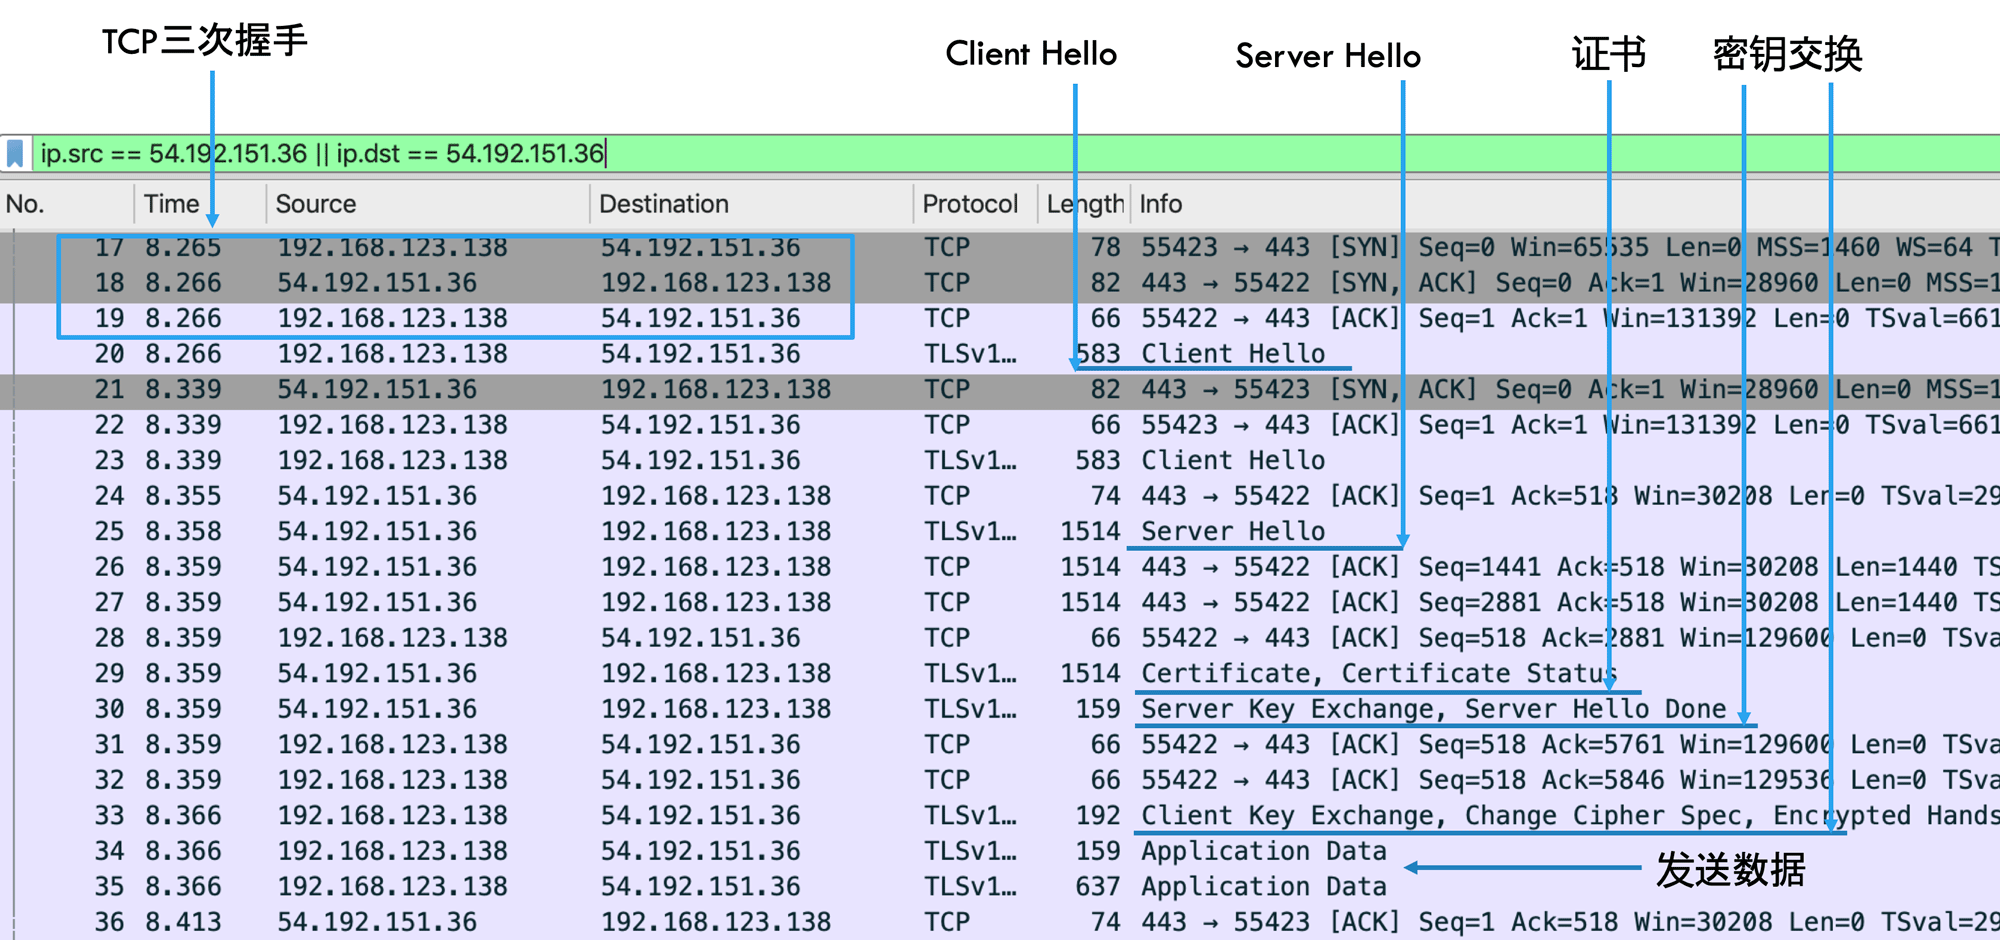Screen dimensions: 2000x940
Task: Select packet 35 Application Data, length 637
Action: point(1000,887)
